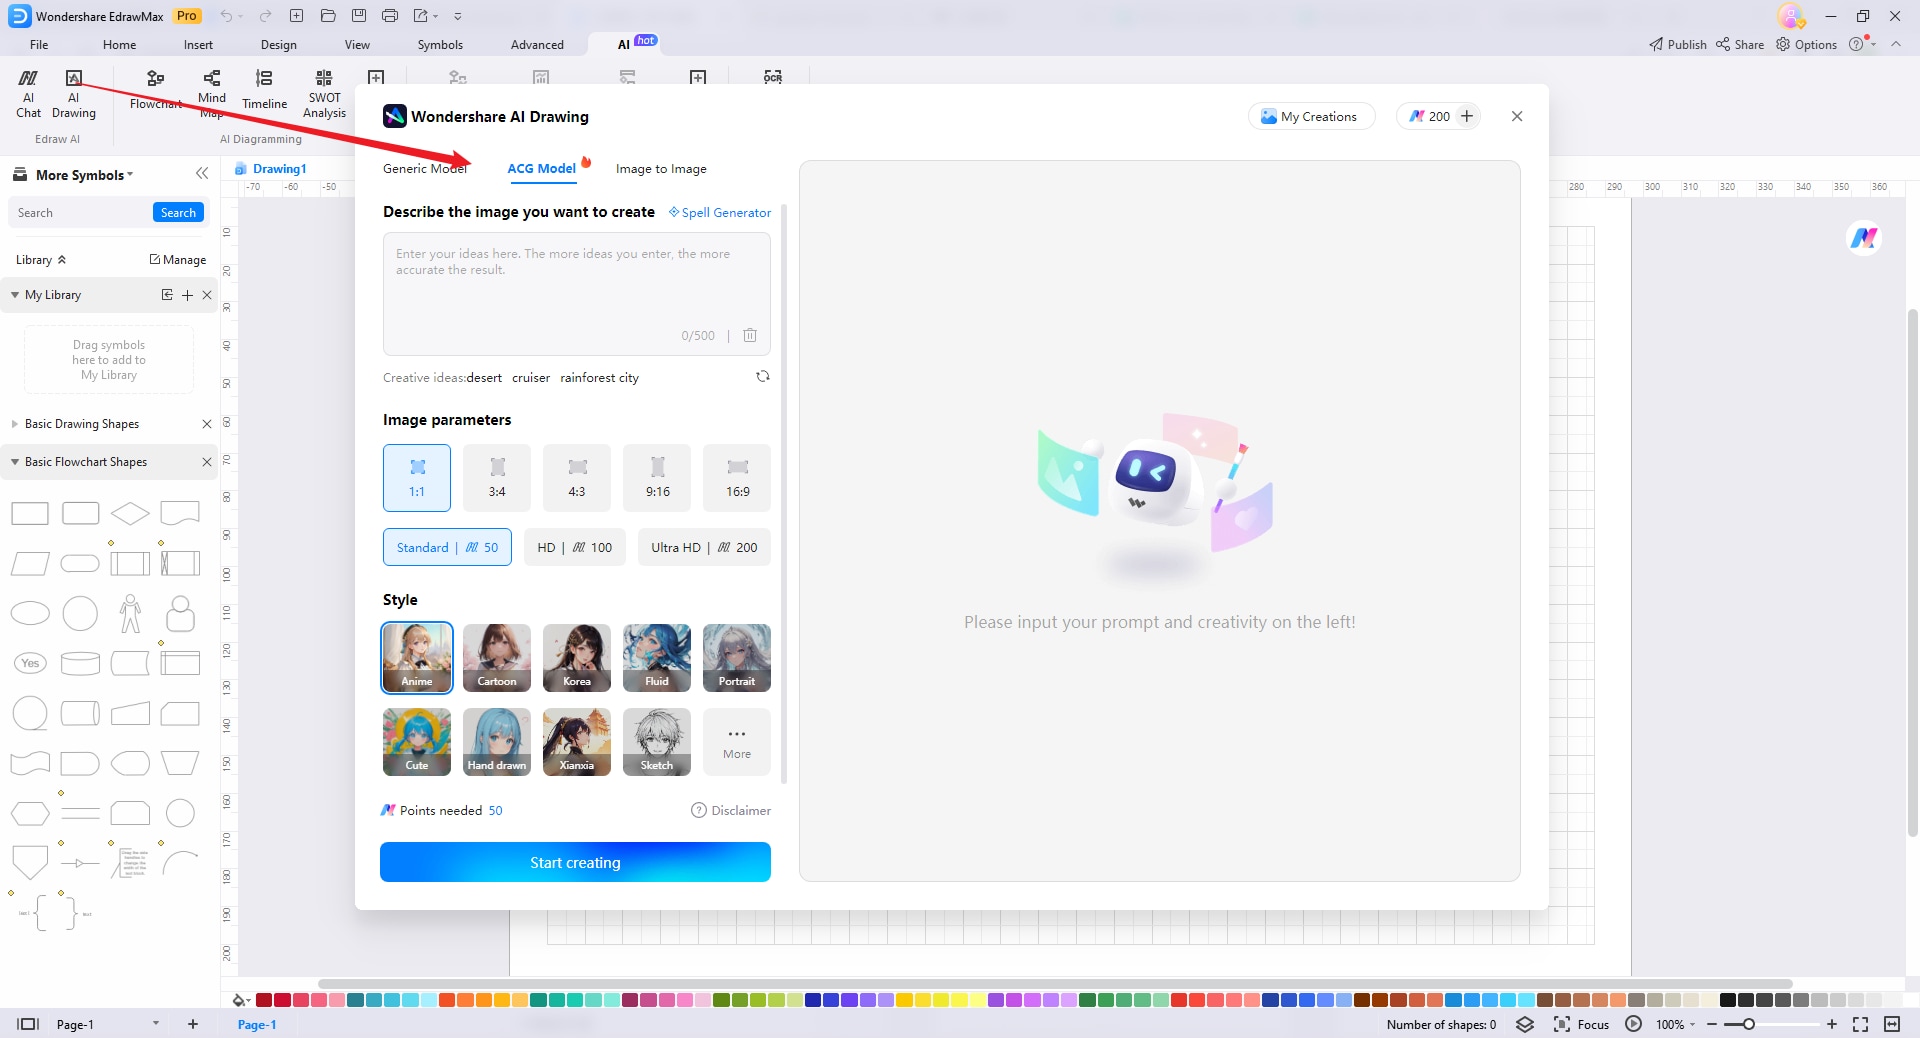Select the 4:3 aspect ratio
The height and width of the screenshot is (1038, 1920).
coord(577,478)
